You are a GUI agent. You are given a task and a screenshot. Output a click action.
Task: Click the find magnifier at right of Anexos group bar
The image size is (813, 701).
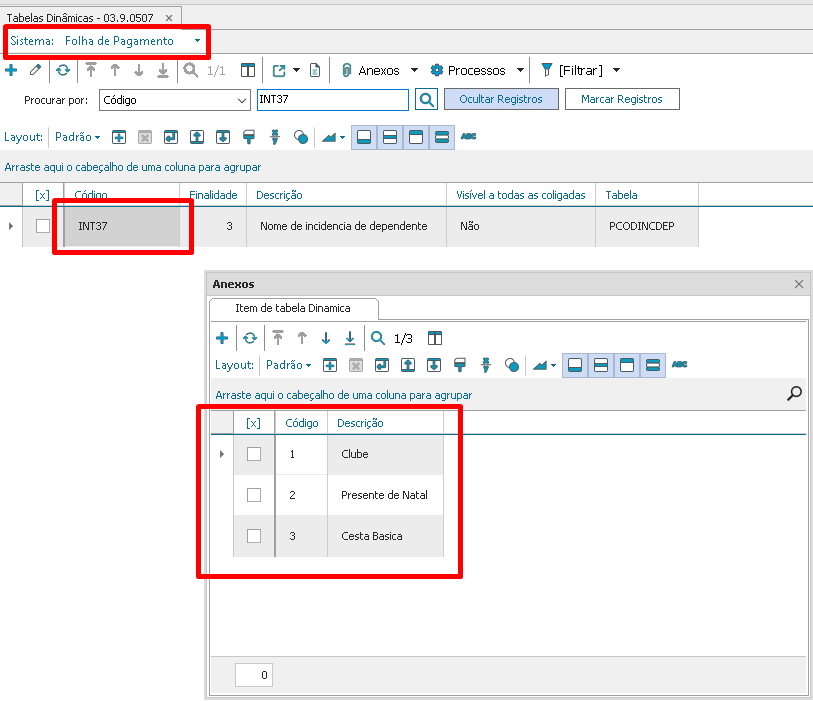pos(794,394)
